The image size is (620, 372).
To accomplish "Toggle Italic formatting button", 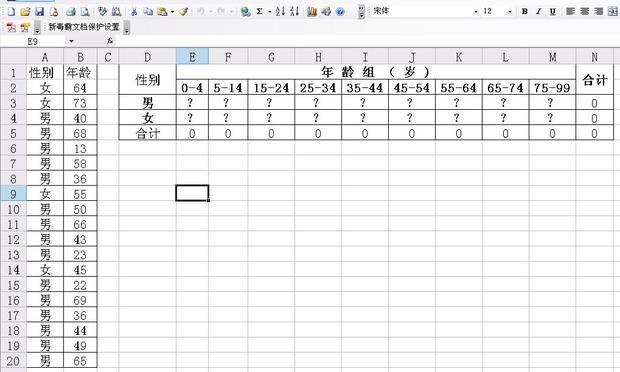I will pyautogui.click(x=539, y=11).
